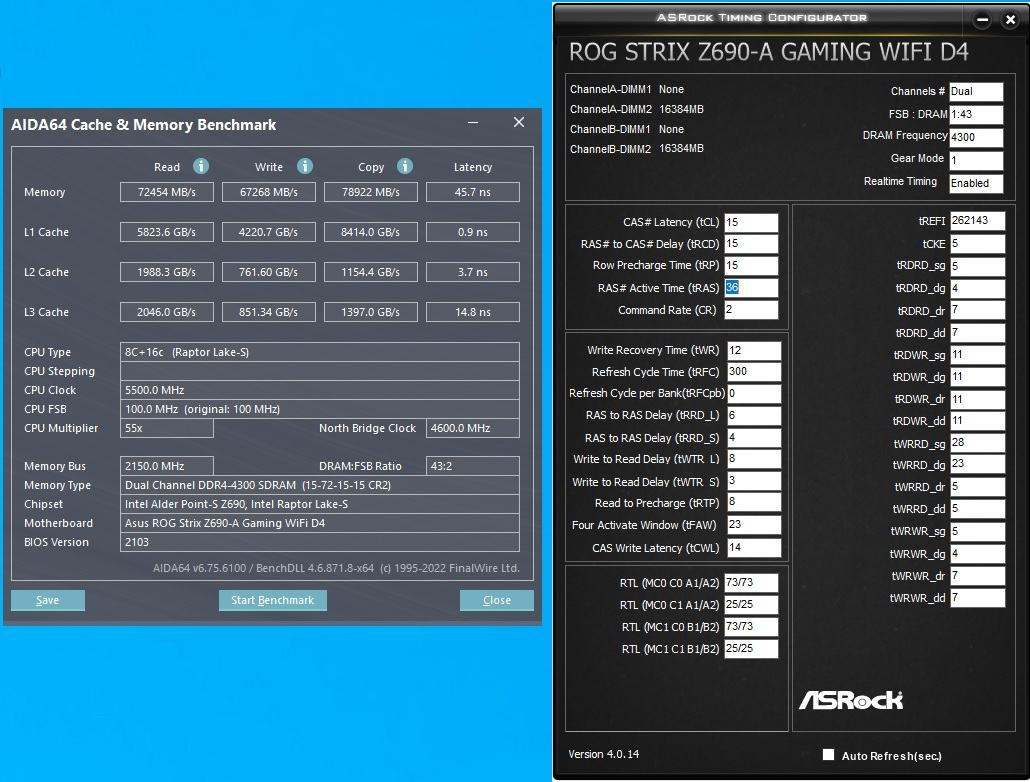
Task: Select the Read to Precharge (tRTP) field
Action: point(754,503)
